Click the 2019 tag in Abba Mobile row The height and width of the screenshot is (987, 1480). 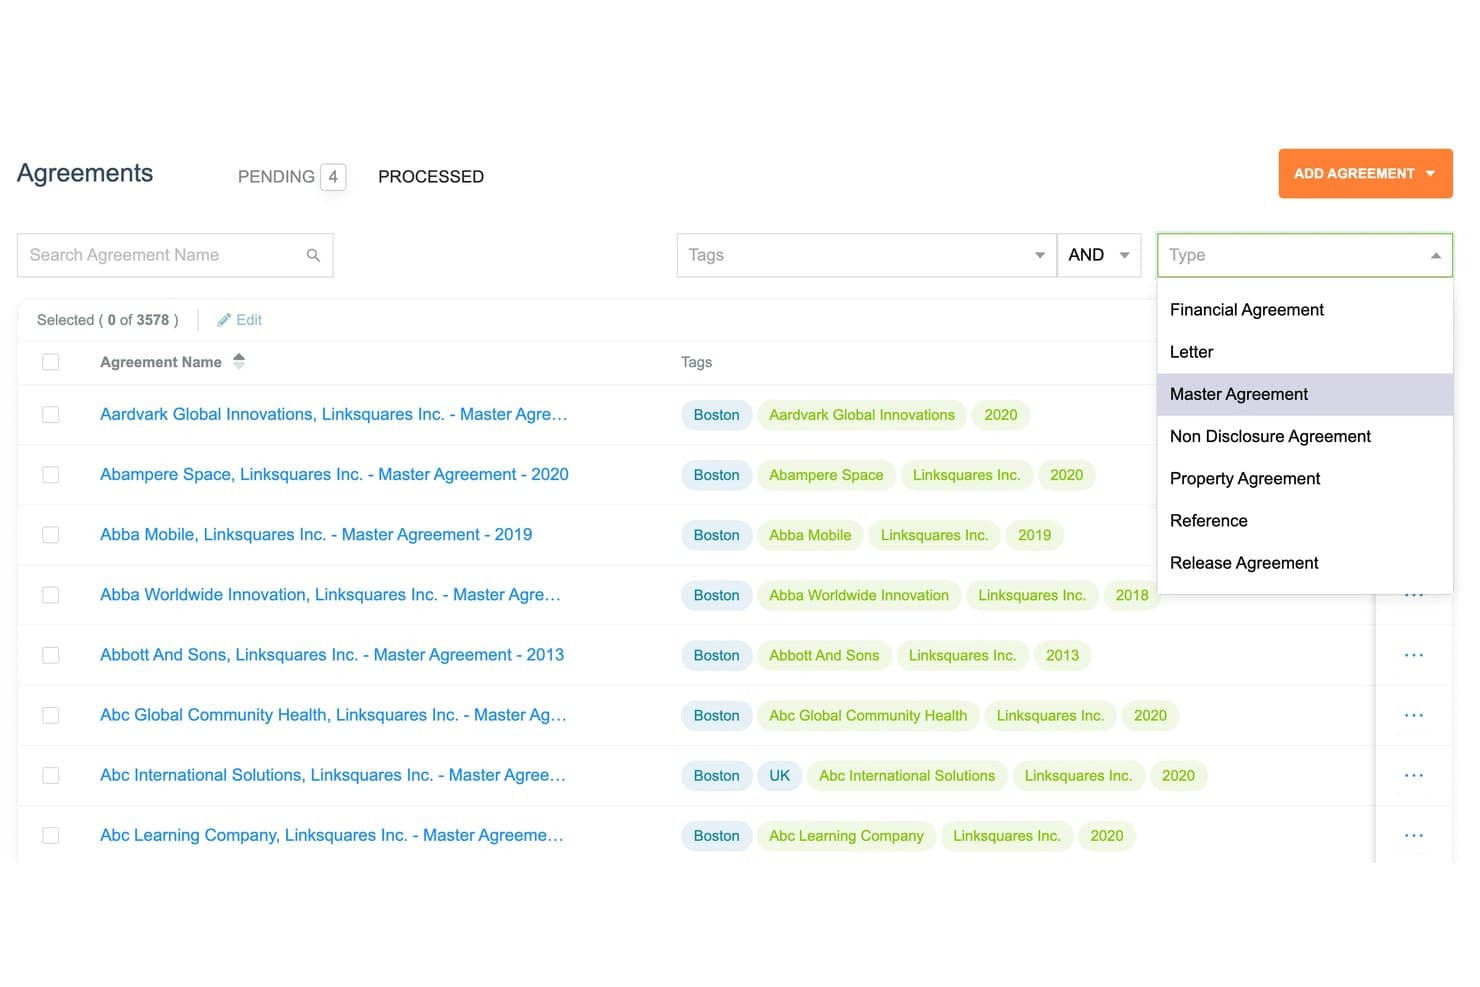click(1034, 535)
